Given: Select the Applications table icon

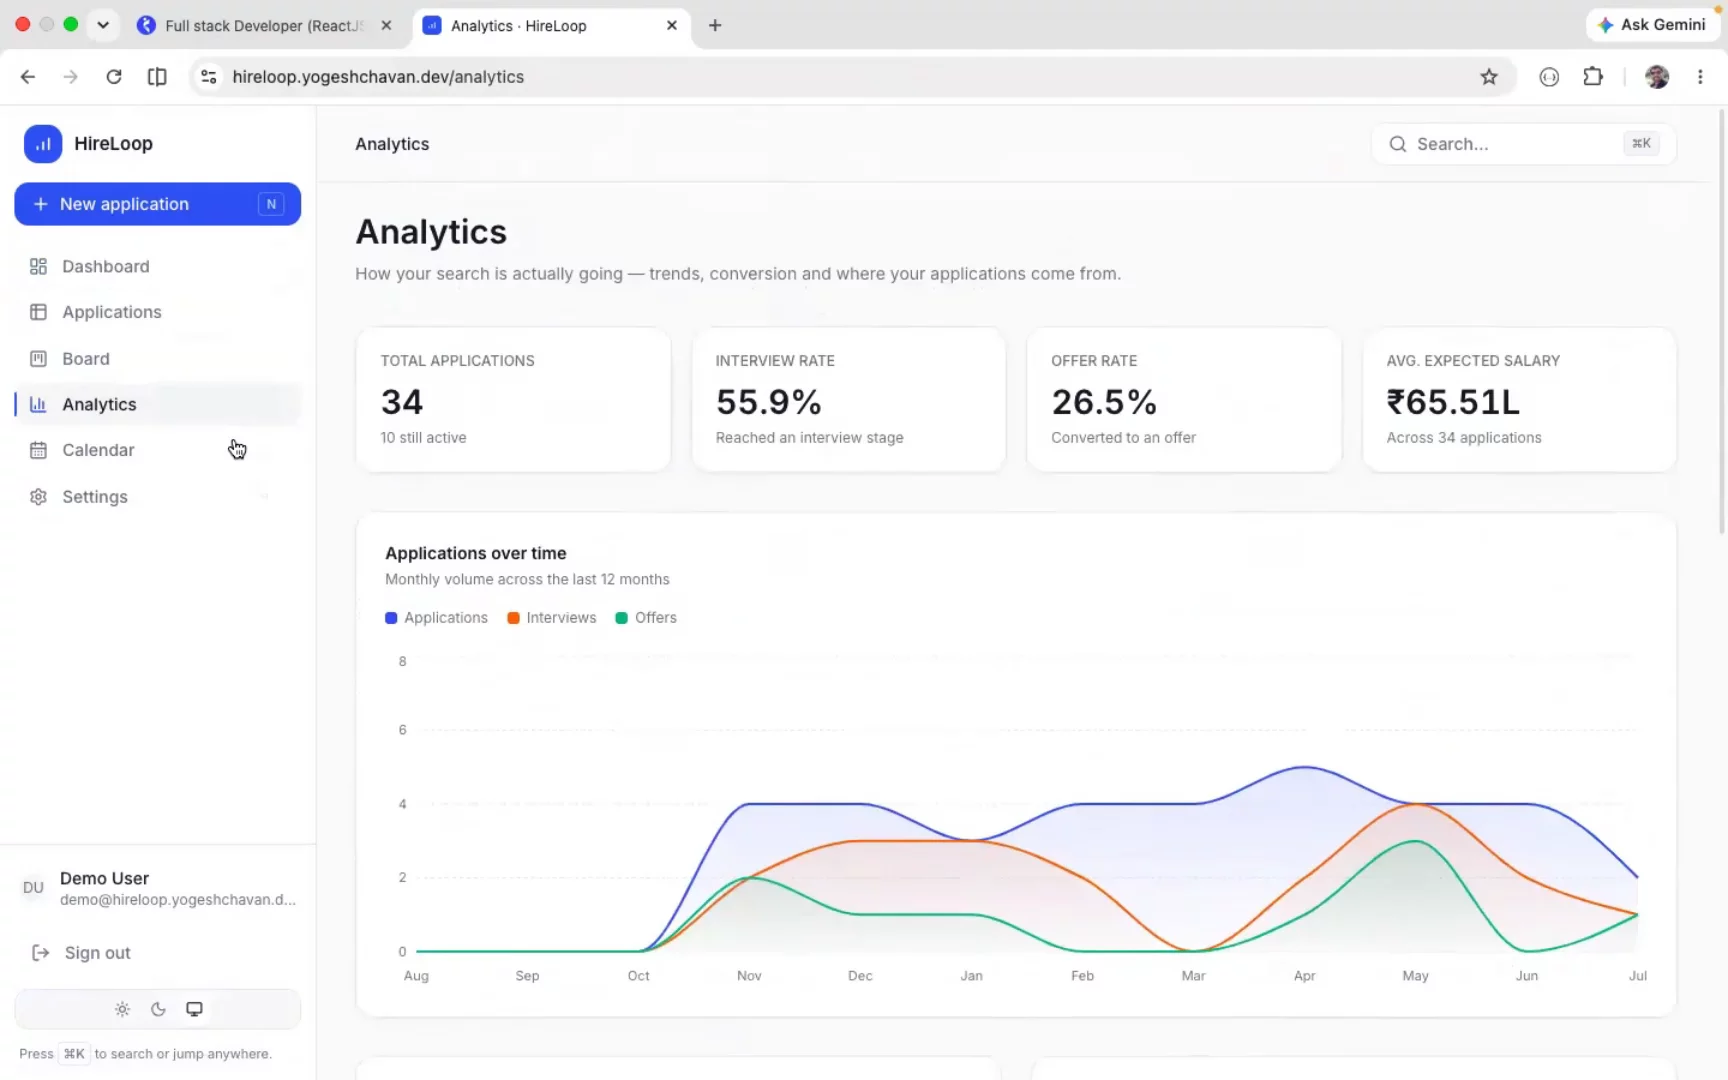Looking at the screenshot, I should (x=38, y=312).
